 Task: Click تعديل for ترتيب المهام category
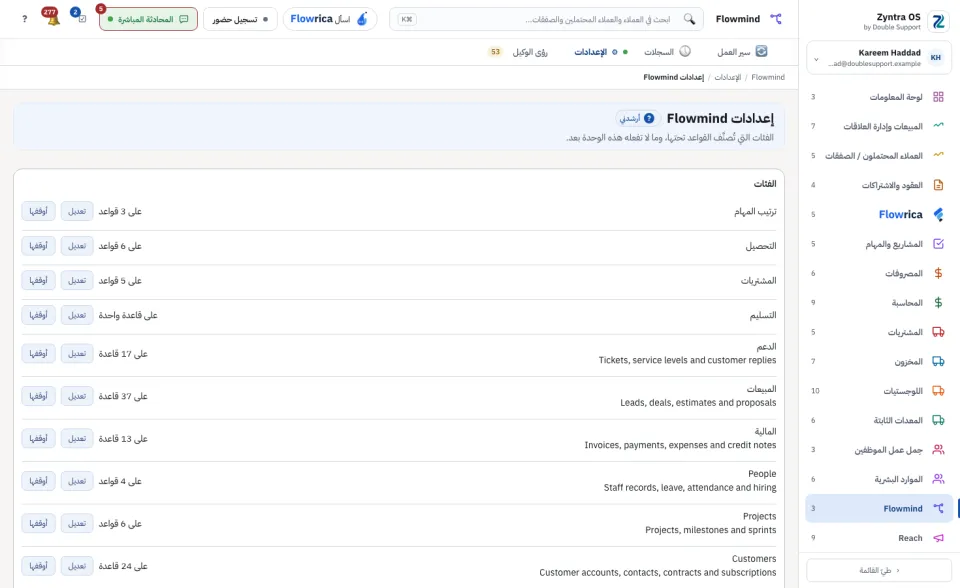coord(77,211)
